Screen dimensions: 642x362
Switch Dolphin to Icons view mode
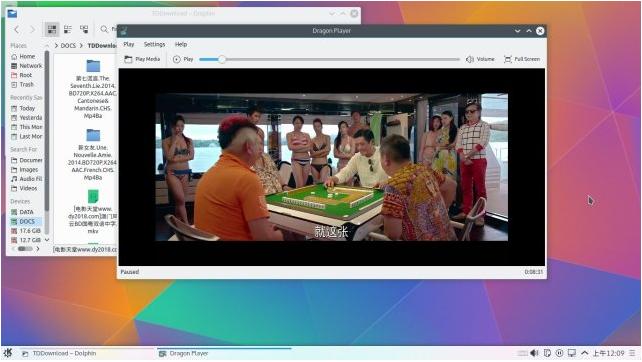52,29
